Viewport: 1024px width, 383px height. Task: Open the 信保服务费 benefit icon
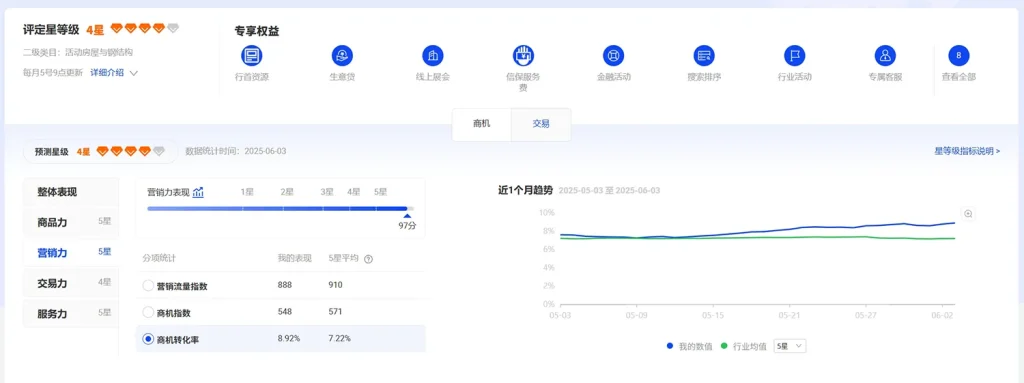[523, 56]
